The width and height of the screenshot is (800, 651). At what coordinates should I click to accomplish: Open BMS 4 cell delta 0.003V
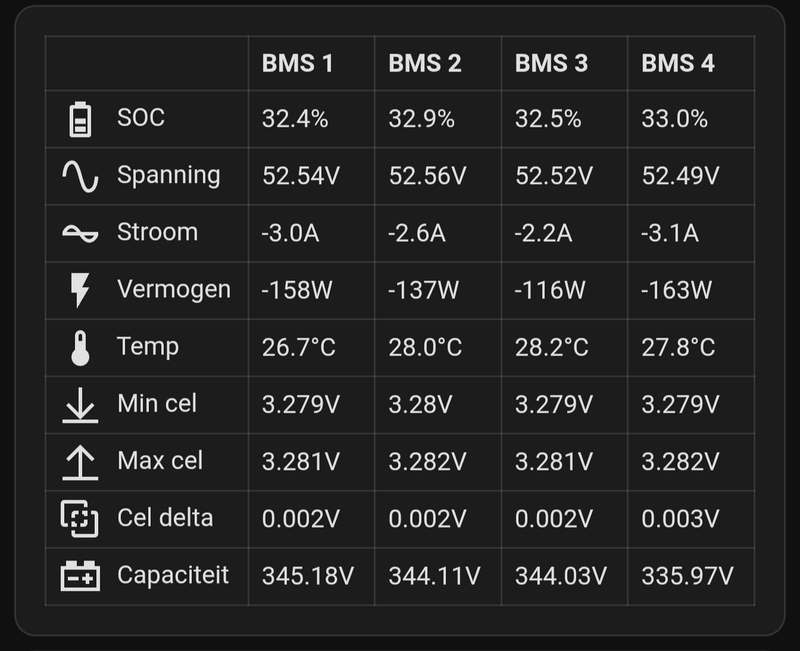tap(680, 519)
